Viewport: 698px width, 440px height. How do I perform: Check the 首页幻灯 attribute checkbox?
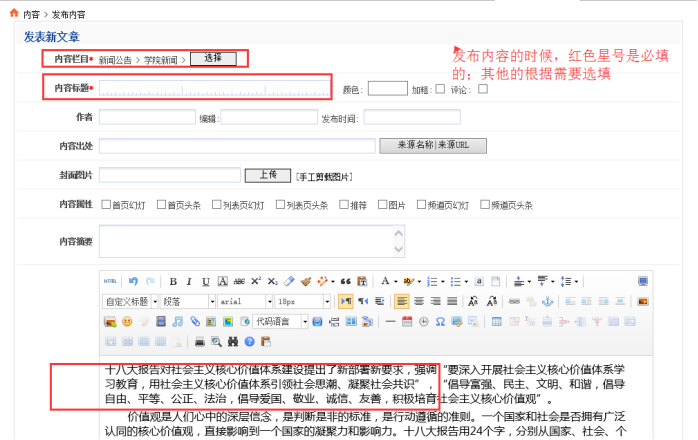pos(103,205)
